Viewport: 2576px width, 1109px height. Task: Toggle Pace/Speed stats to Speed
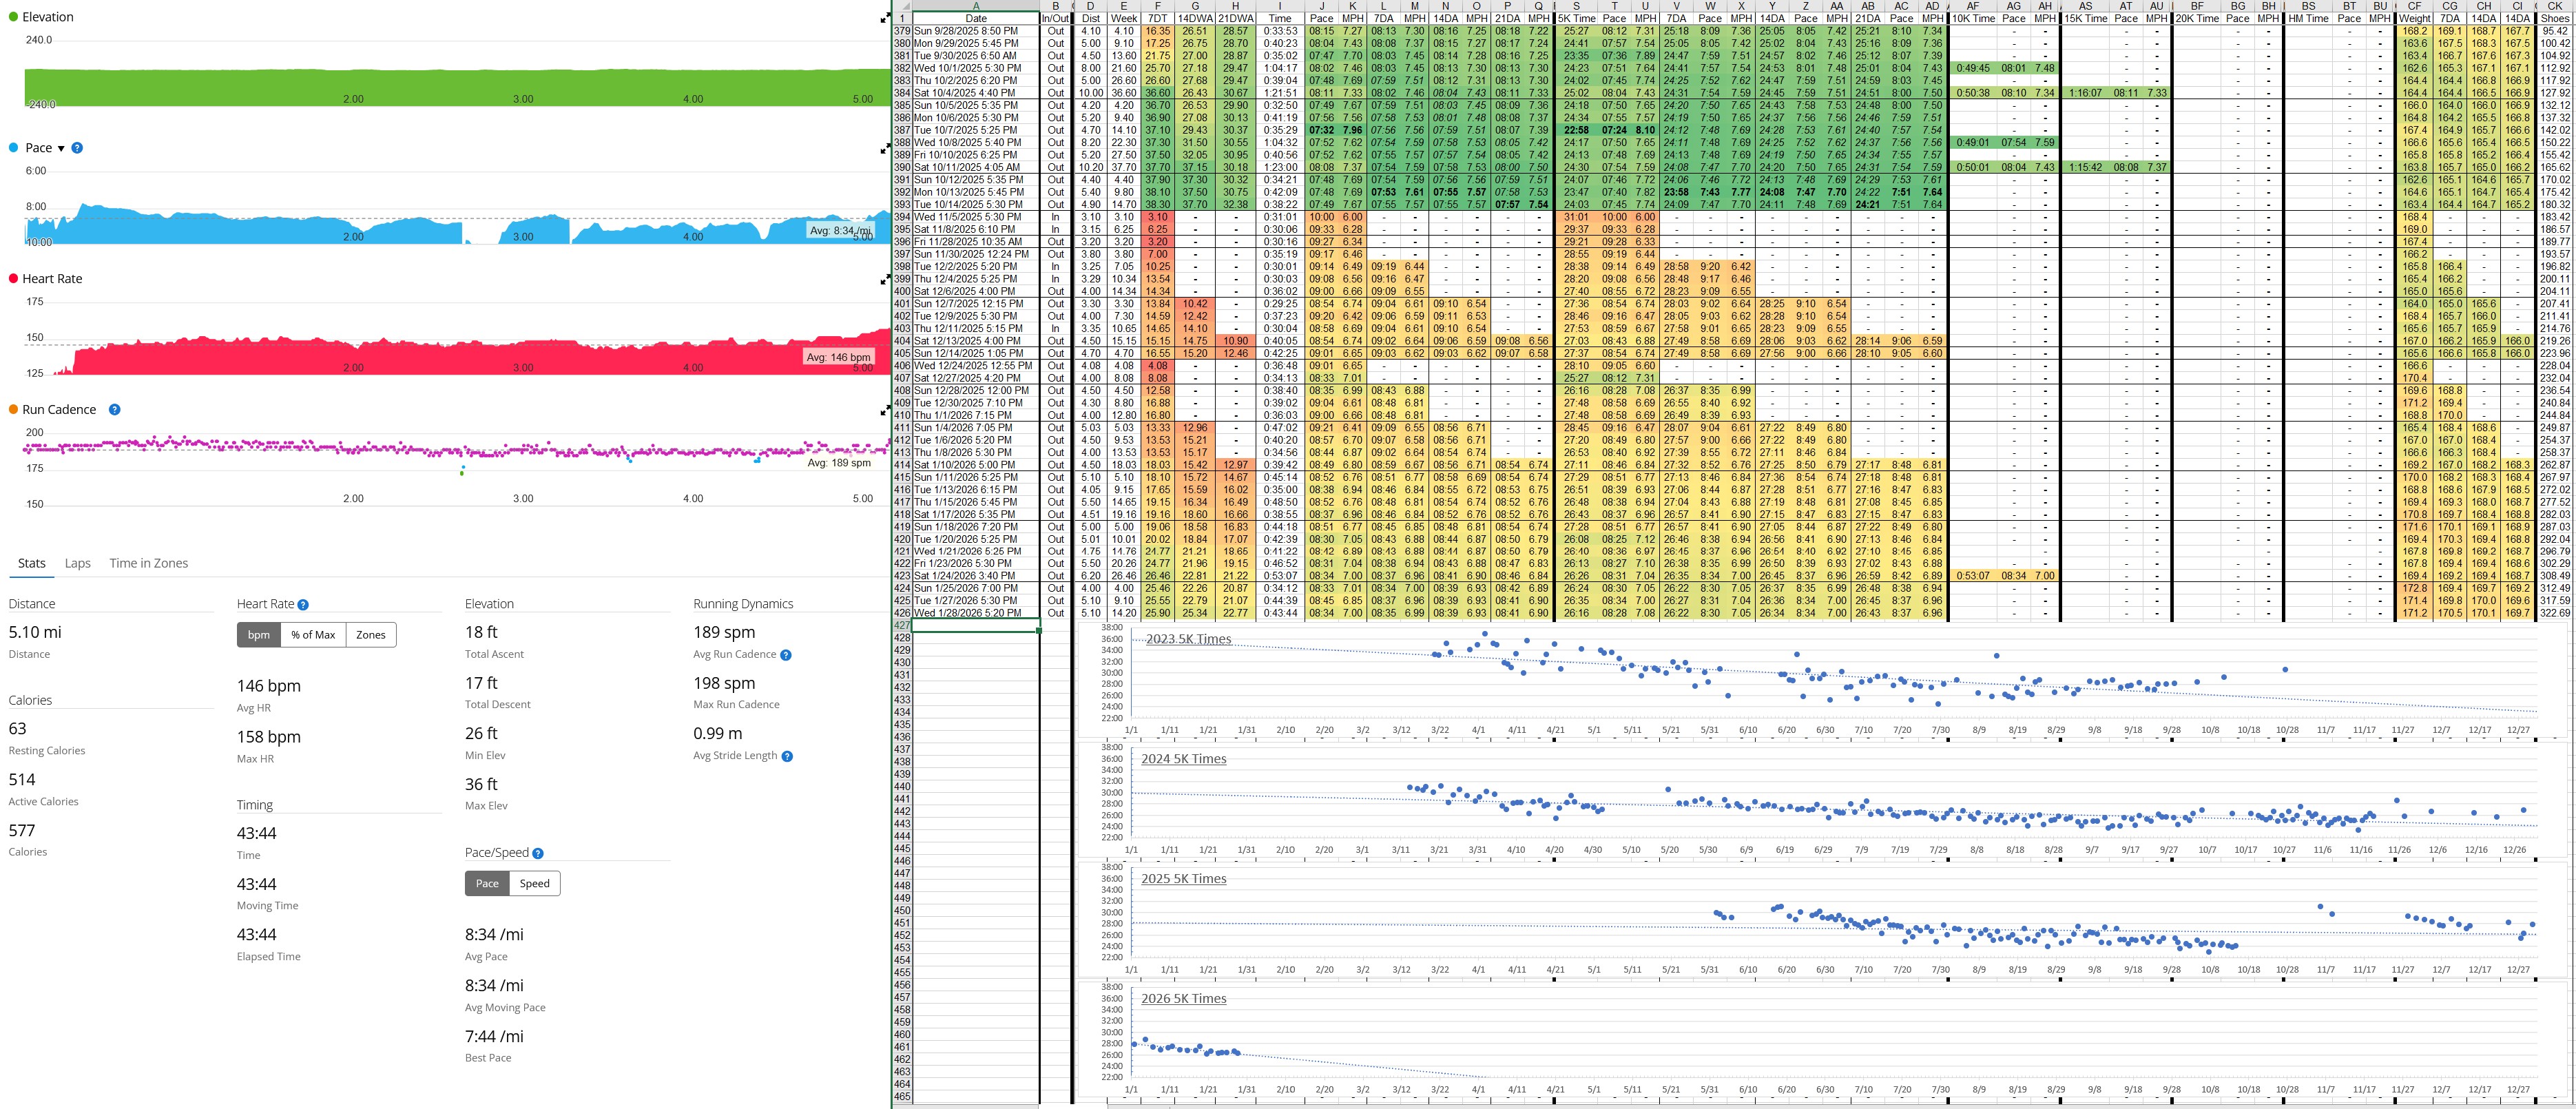[534, 884]
